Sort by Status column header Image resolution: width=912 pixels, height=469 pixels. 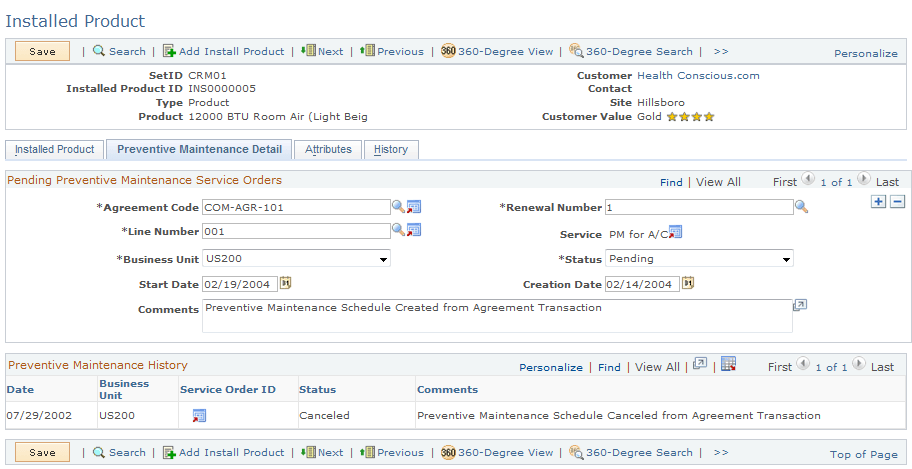coord(318,389)
